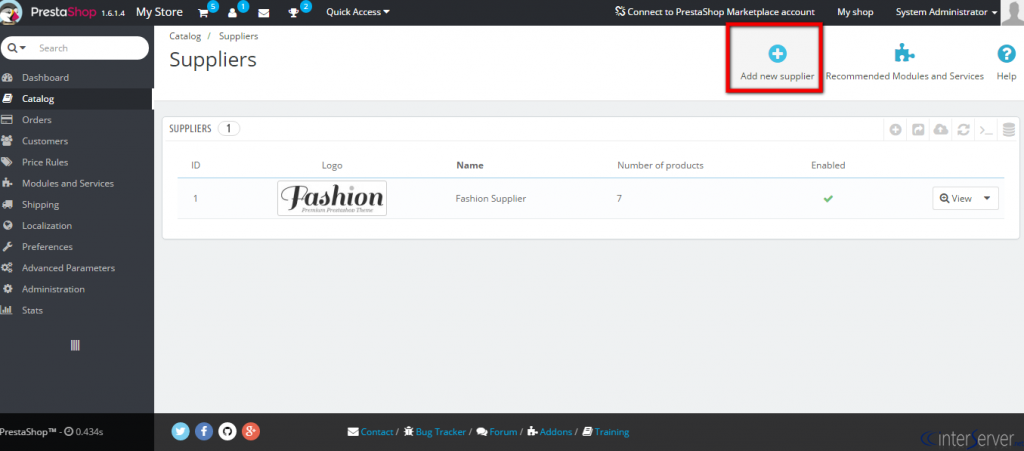Open the Facebook icon in the footer

204,431
